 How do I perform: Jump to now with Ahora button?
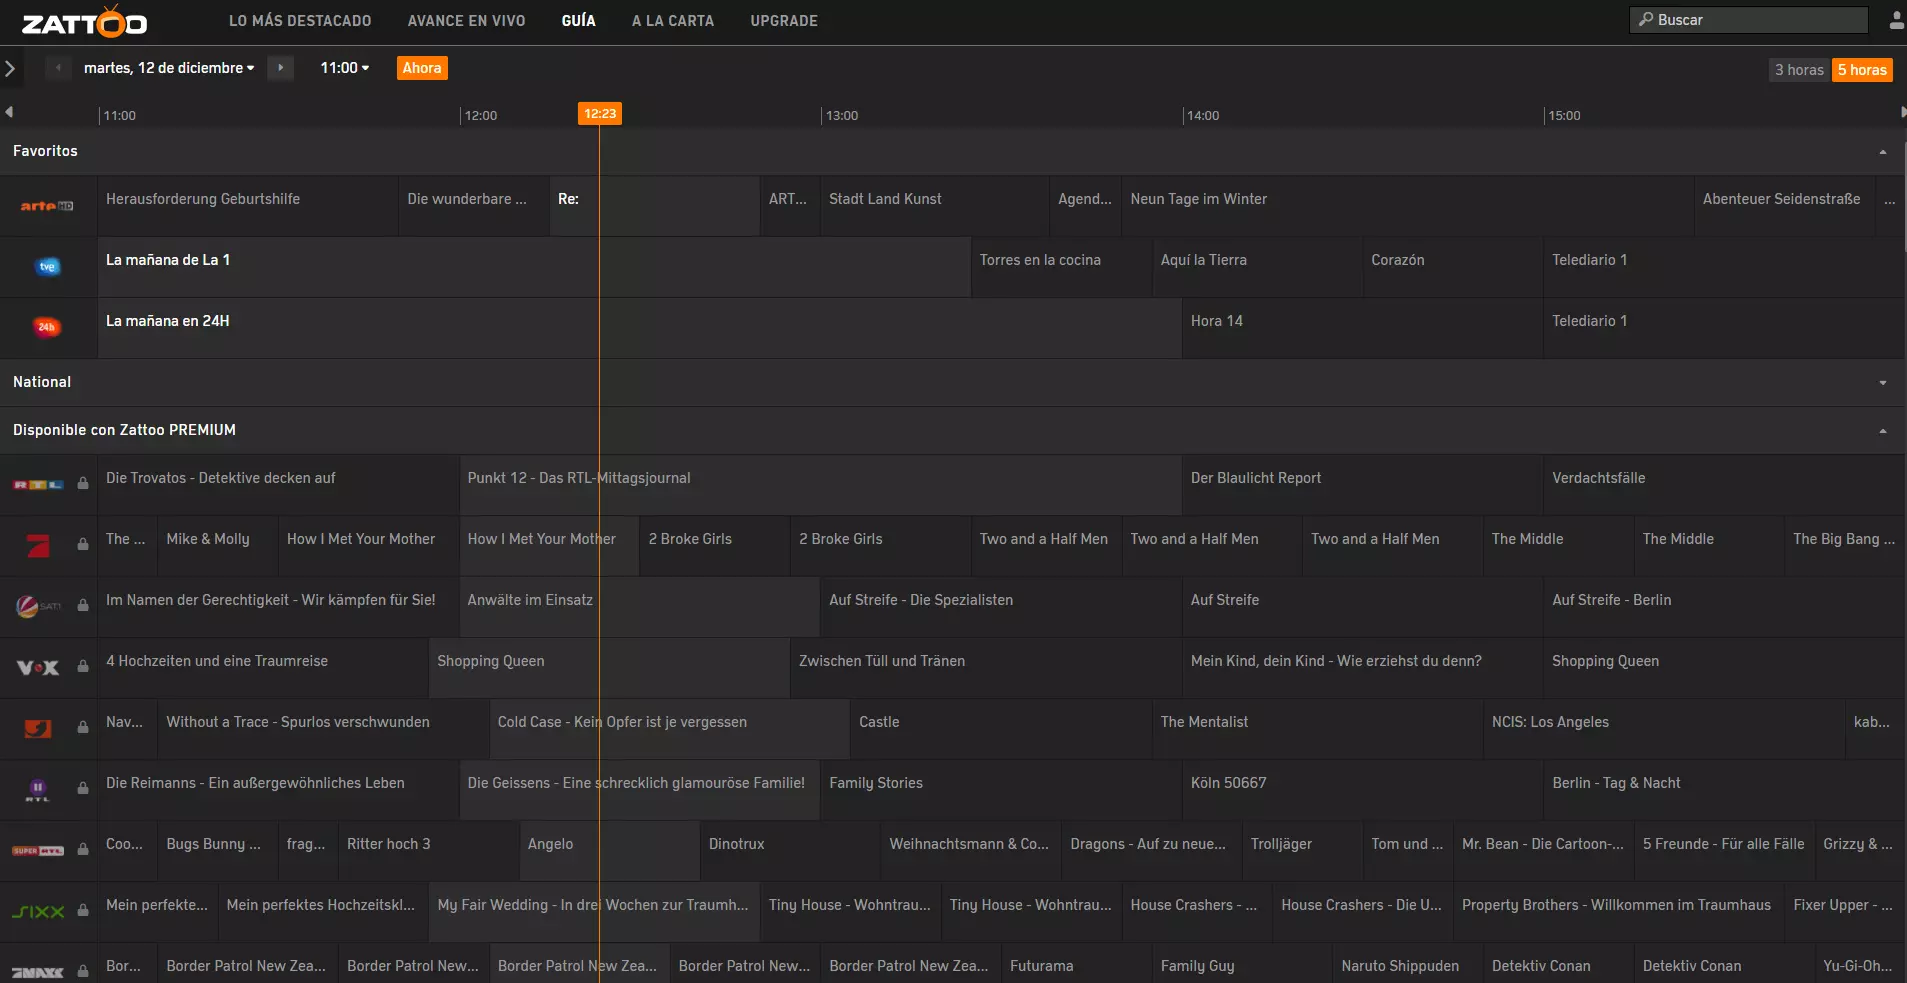point(422,68)
